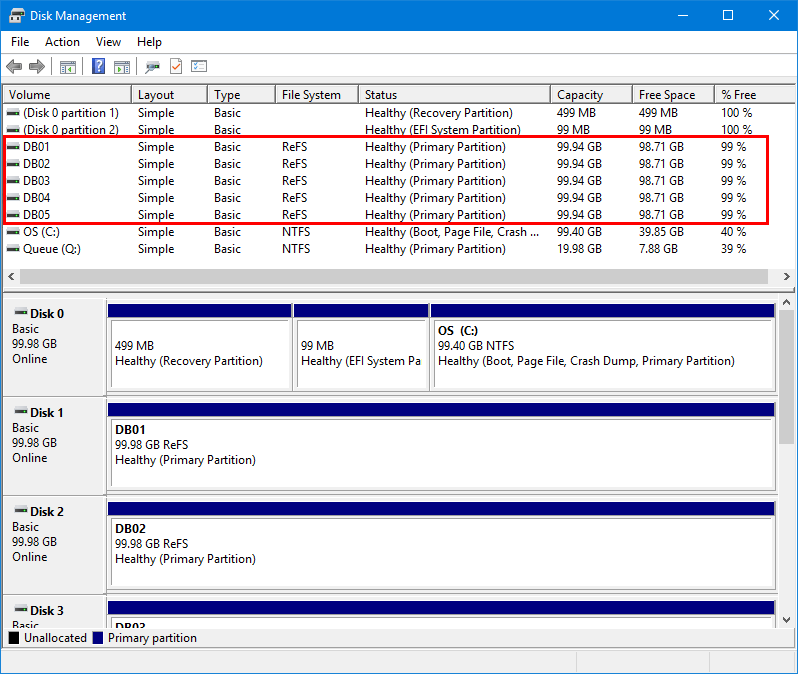Open the File menu
Image resolution: width=798 pixels, height=674 pixels.
pos(20,42)
